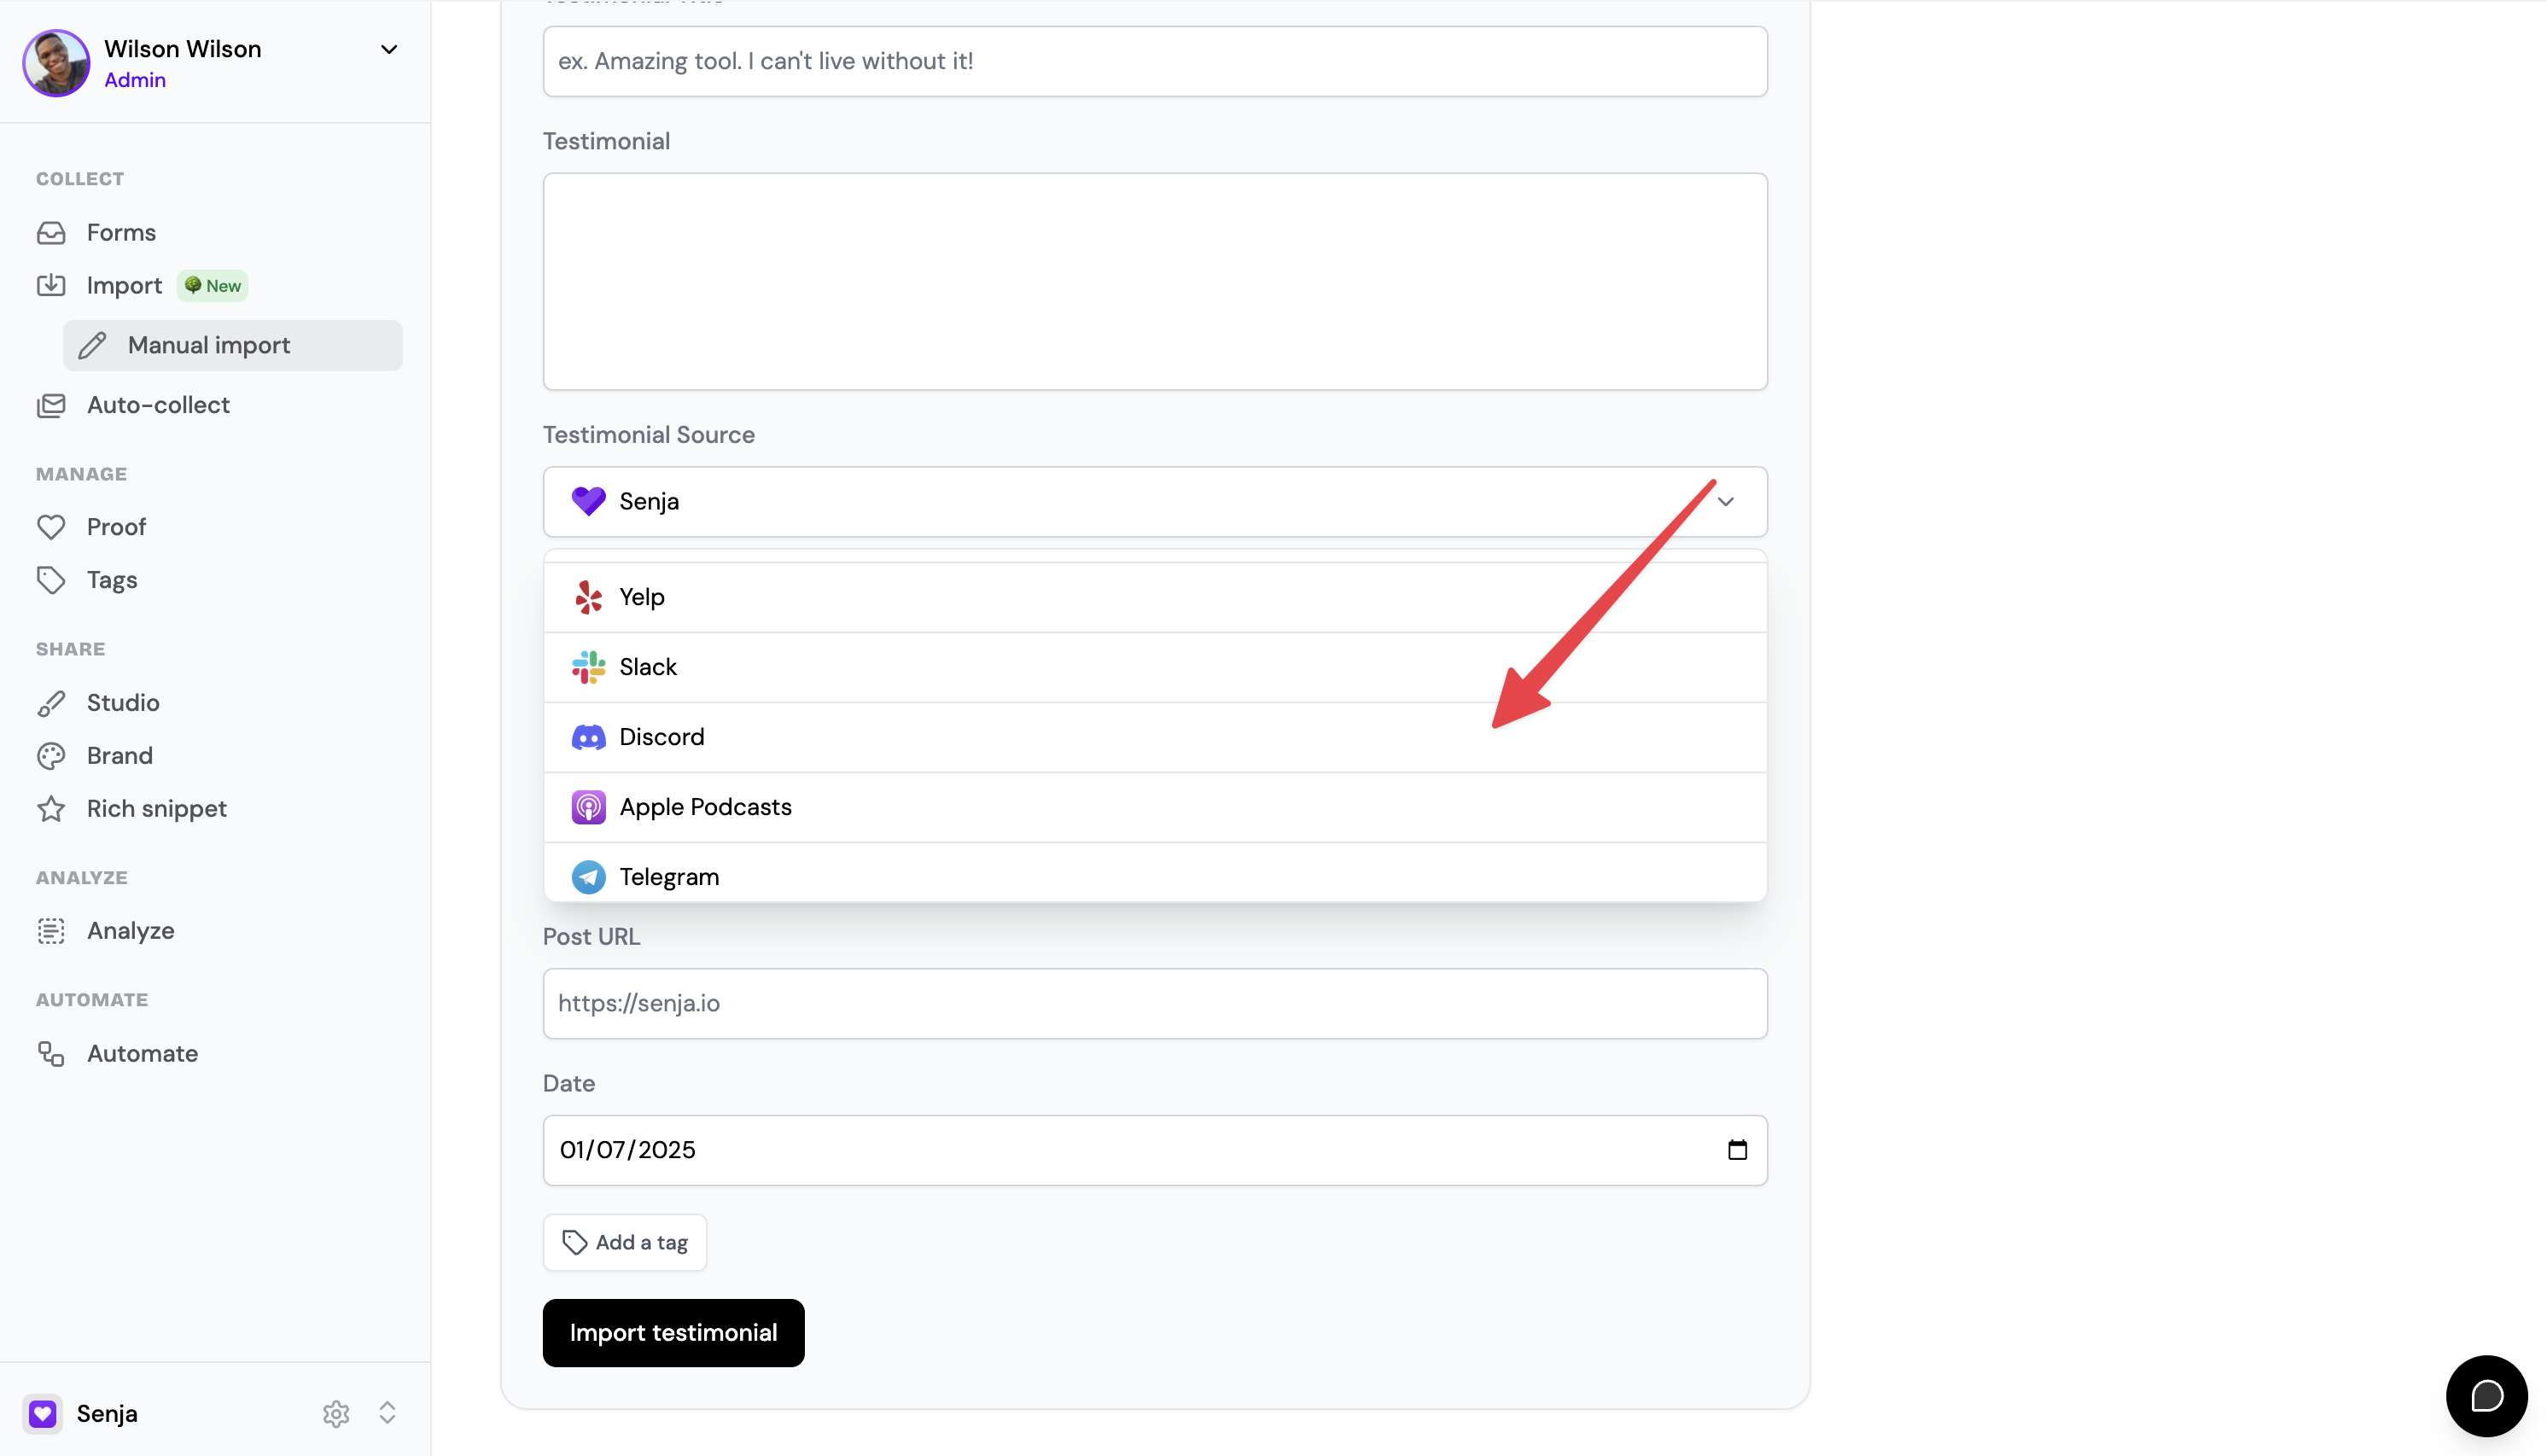2547x1456 pixels.
Task: Click the Forms inbox icon
Action: [x=51, y=232]
